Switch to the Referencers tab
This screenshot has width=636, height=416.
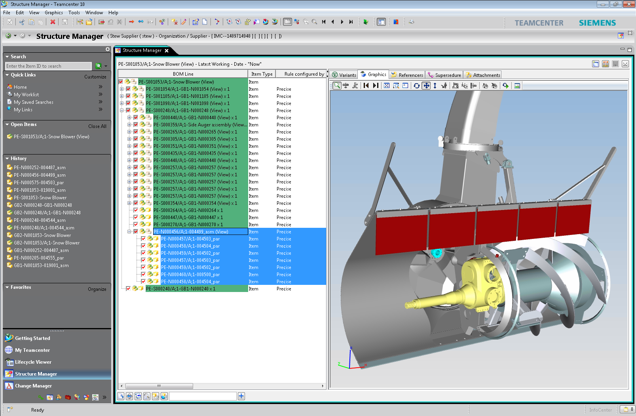[407, 75]
